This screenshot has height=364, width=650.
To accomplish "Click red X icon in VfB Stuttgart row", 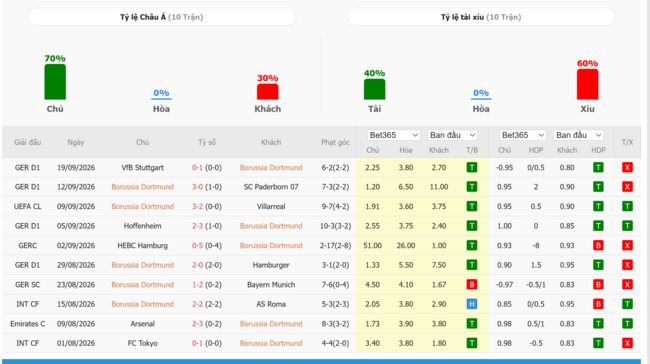I will tap(627, 167).
